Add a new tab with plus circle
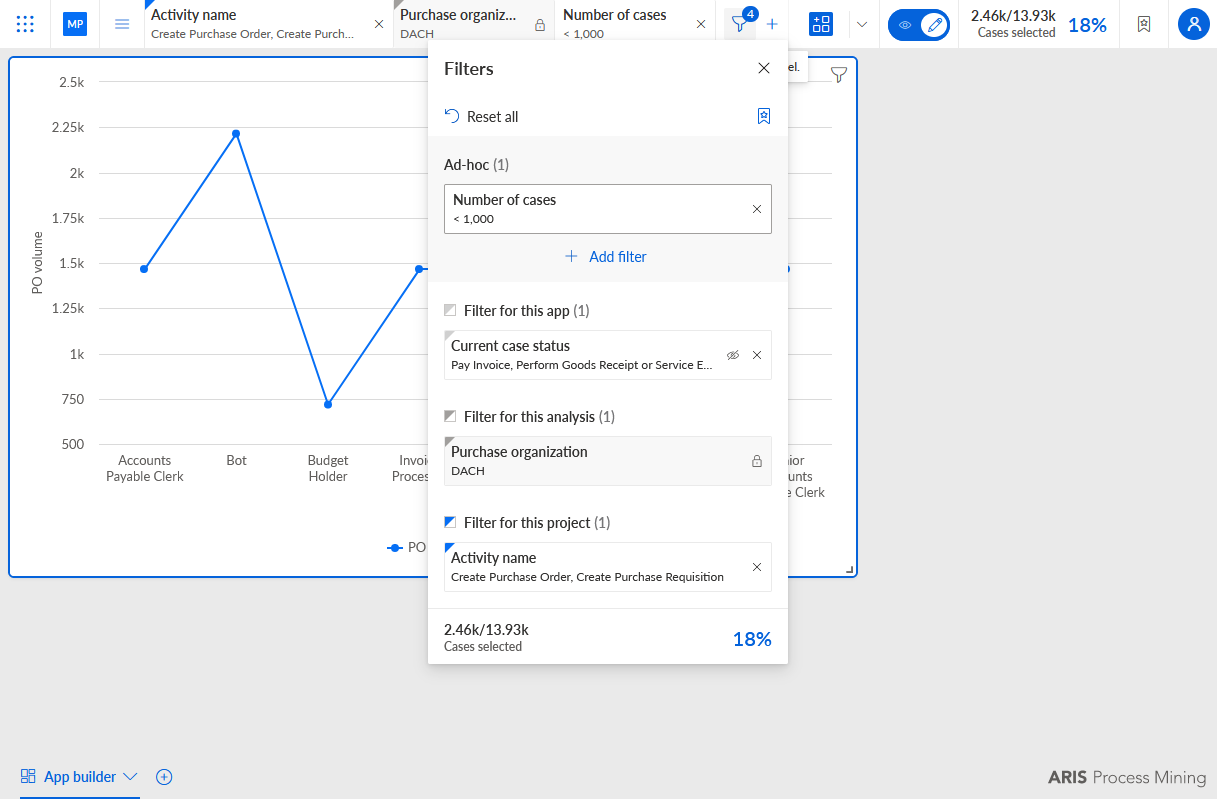The width and height of the screenshot is (1217, 799). [x=165, y=777]
